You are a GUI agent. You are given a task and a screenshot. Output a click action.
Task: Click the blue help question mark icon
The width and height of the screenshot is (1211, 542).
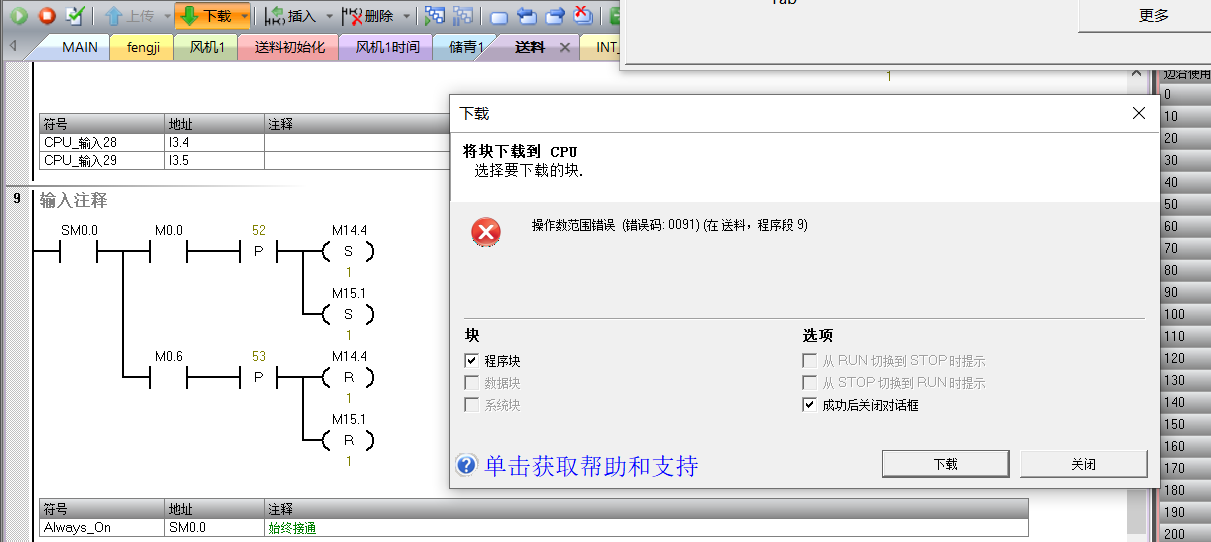(x=466, y=466)
